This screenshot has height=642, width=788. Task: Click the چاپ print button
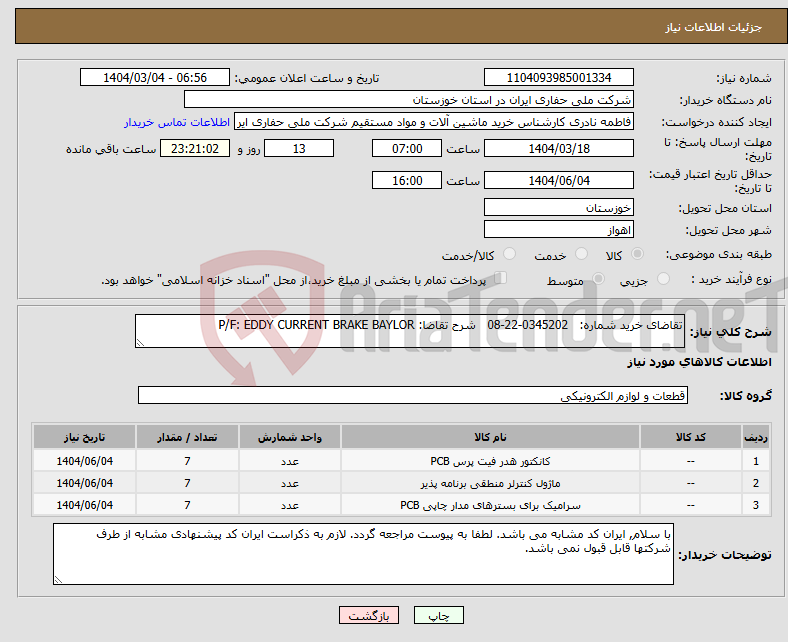438,615
